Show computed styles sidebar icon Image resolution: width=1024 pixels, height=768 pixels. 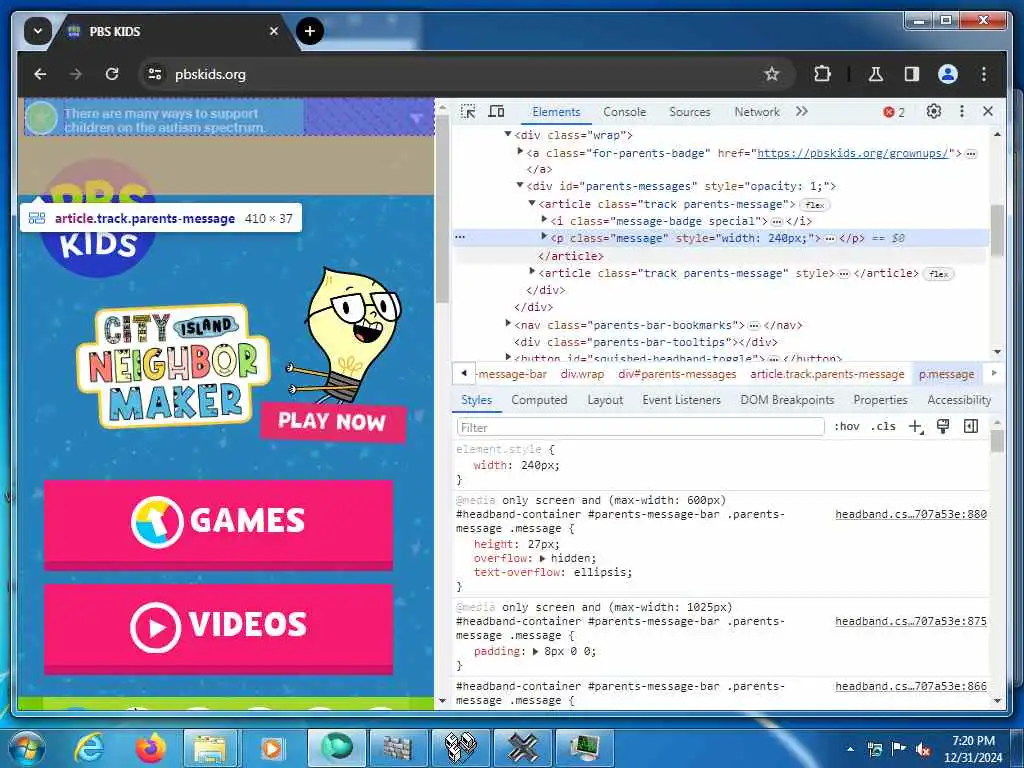pyautogui.click(x=971, y=426)
